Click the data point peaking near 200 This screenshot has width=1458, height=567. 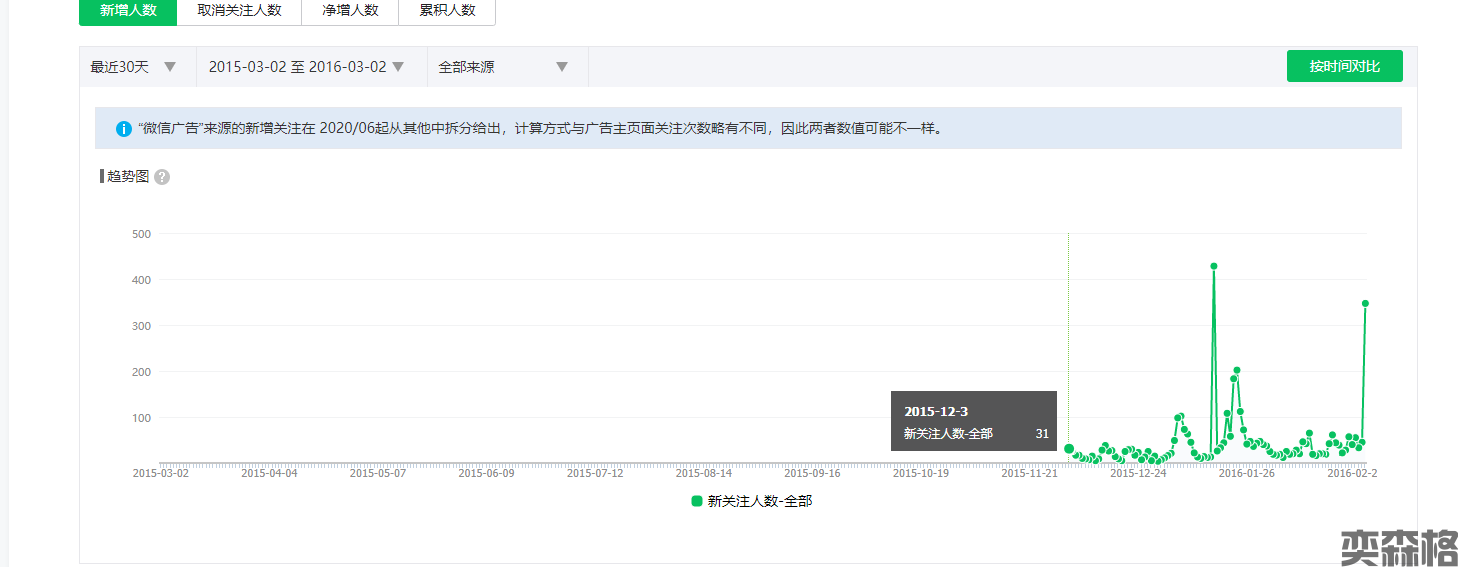tap(1237, 370)
